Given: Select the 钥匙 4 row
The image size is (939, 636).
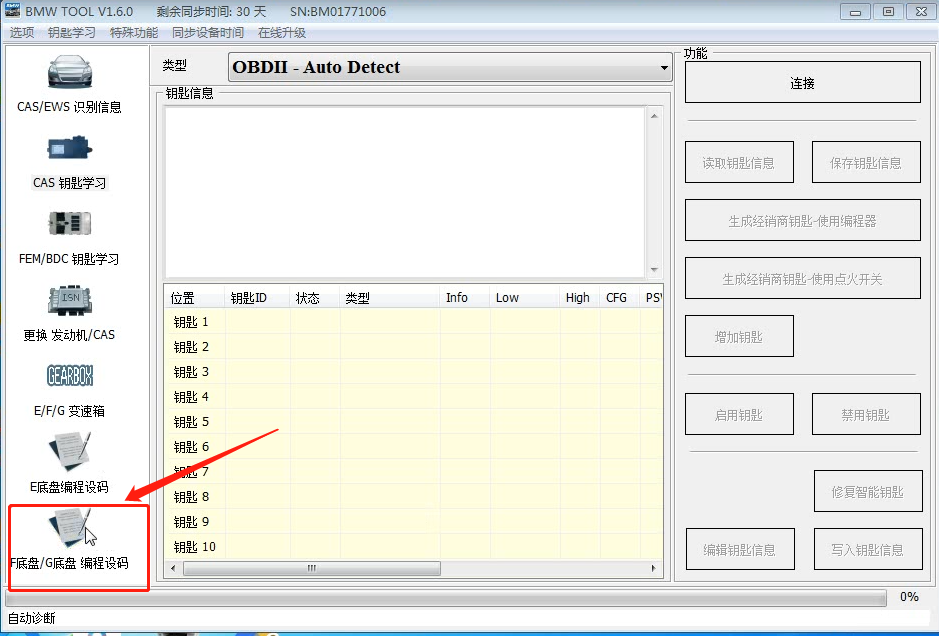Looking at the screenshot, I should [413, 397].
